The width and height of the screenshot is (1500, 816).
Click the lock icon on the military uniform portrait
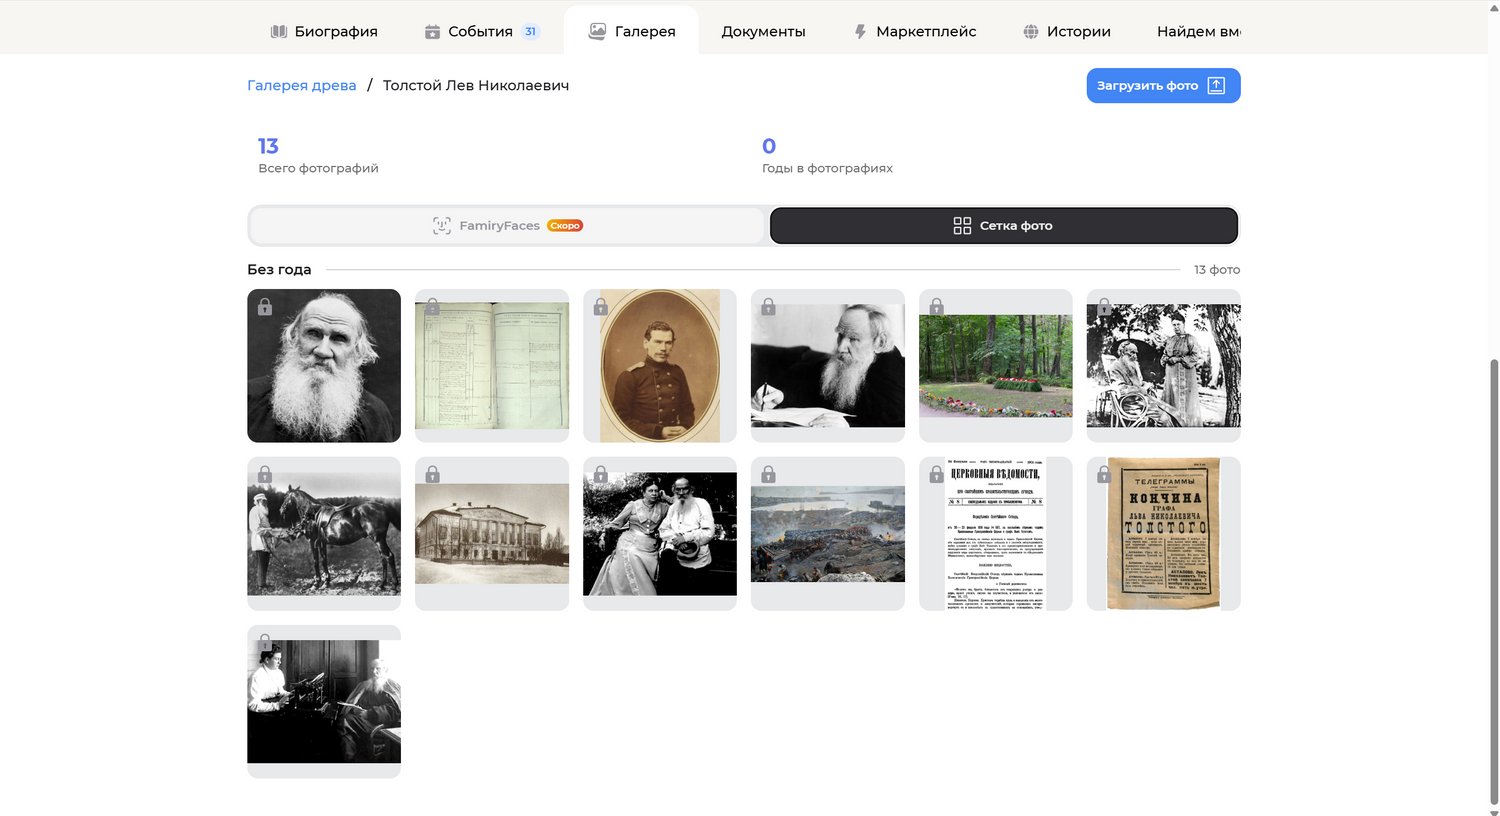[601, 307]
